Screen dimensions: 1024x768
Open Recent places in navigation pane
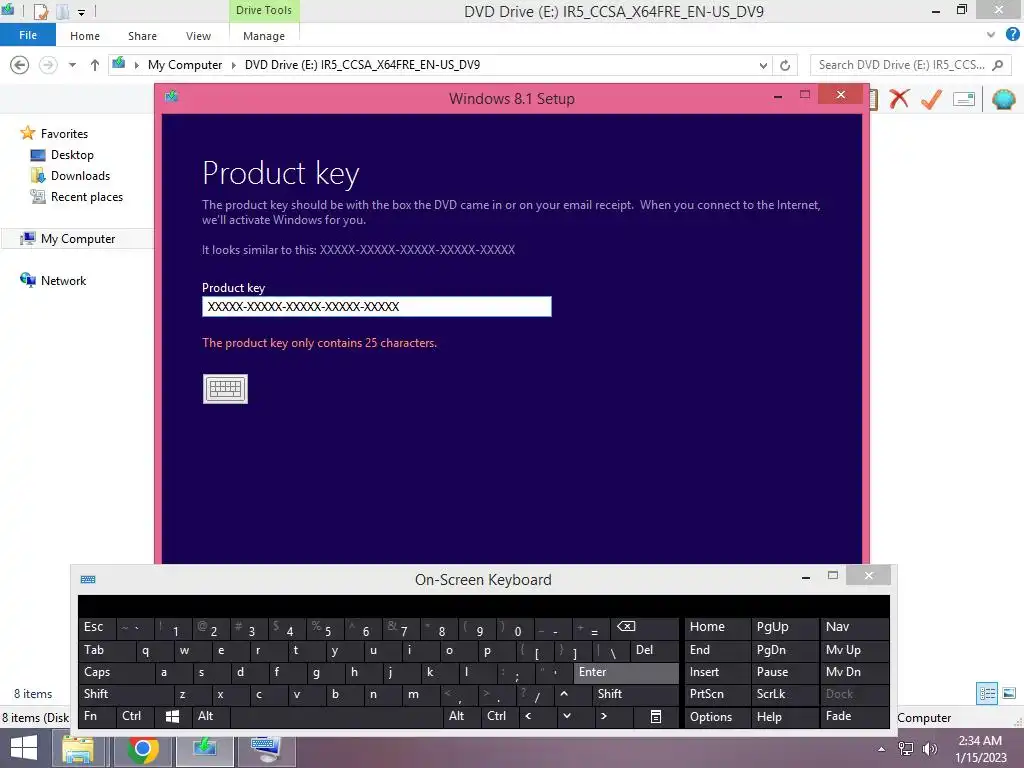pyautogui.click(x=87, y=197)
